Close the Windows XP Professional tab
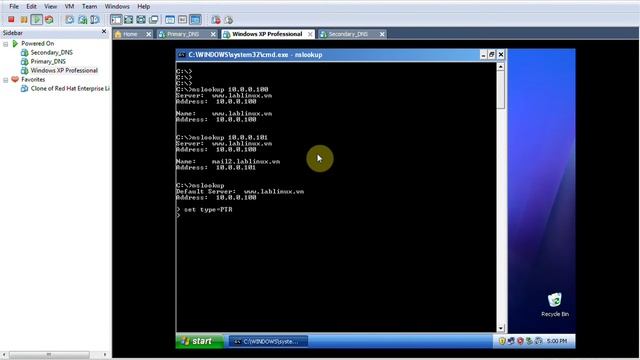 click(310, 34)
